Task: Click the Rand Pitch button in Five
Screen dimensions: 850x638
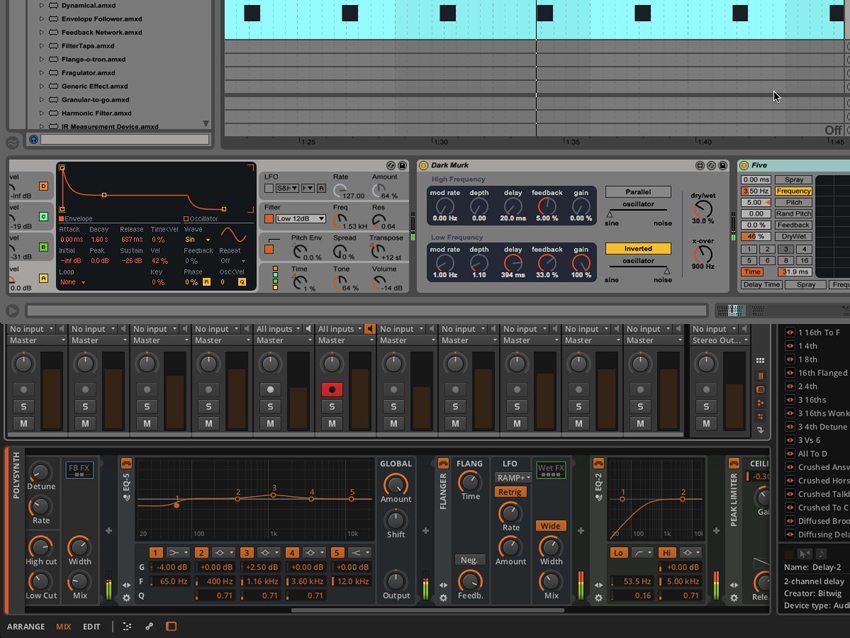Action: pos(793,214)
